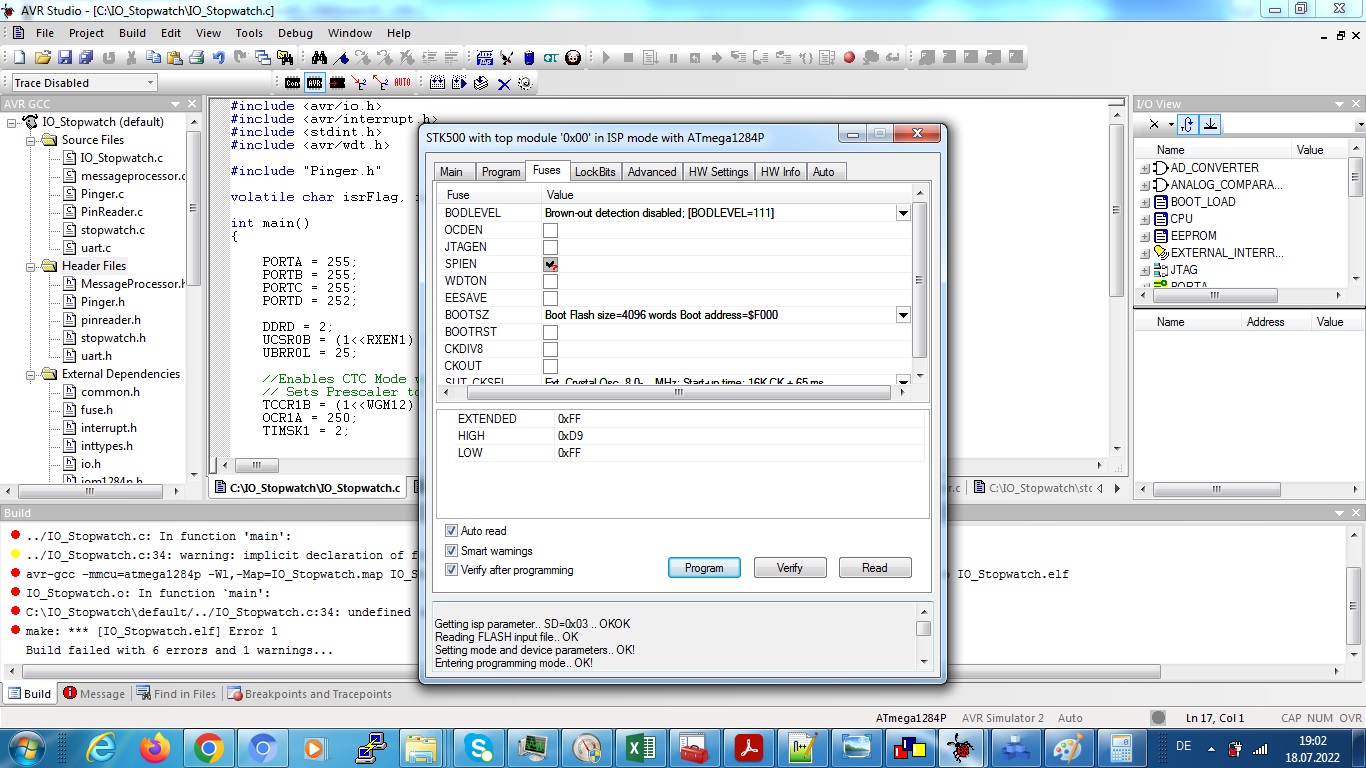Viewport: 1366px width, 768px height.
Task: Click the Program button
Action: click(704, 568)
